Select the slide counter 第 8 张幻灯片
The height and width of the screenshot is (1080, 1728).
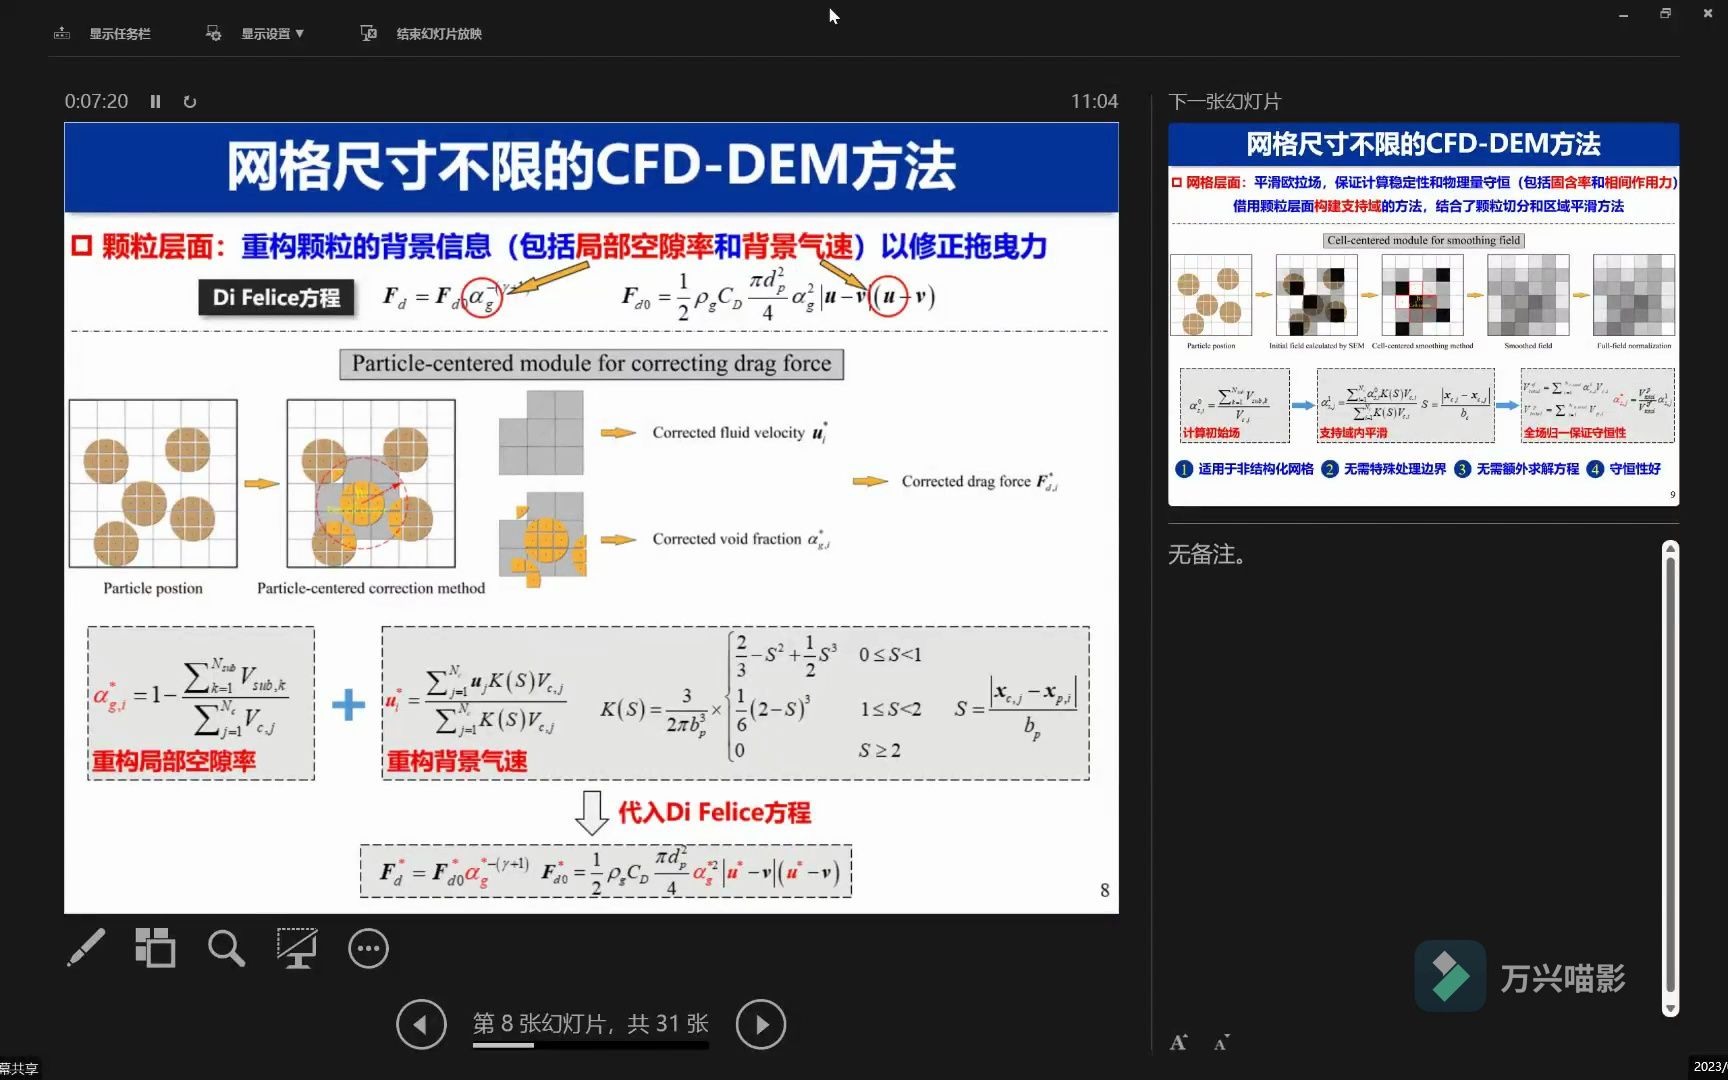[x=590, y=1024]
